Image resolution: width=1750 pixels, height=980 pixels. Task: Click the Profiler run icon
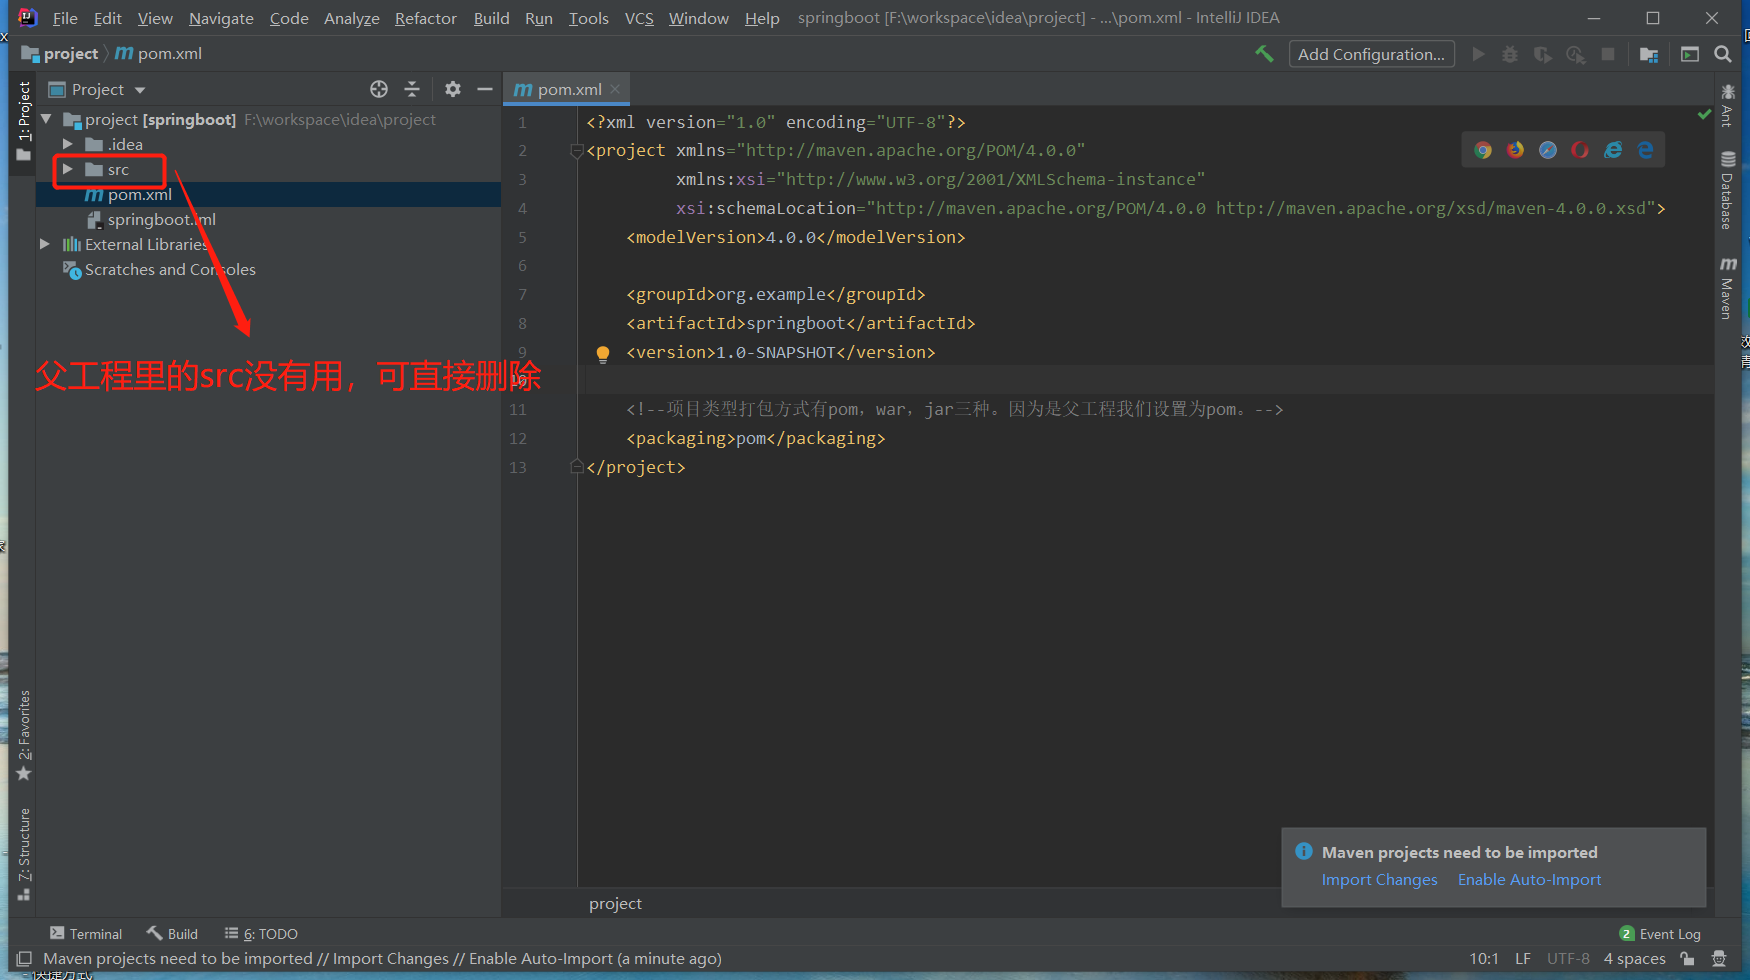[x=1576, y=54]
